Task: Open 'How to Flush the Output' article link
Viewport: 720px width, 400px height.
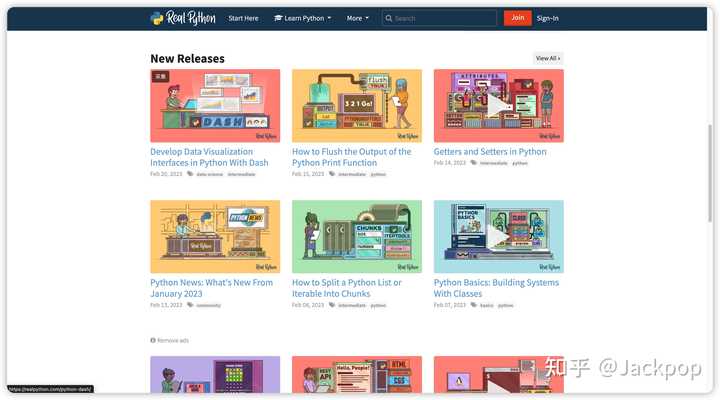Action: click(352, 157)
